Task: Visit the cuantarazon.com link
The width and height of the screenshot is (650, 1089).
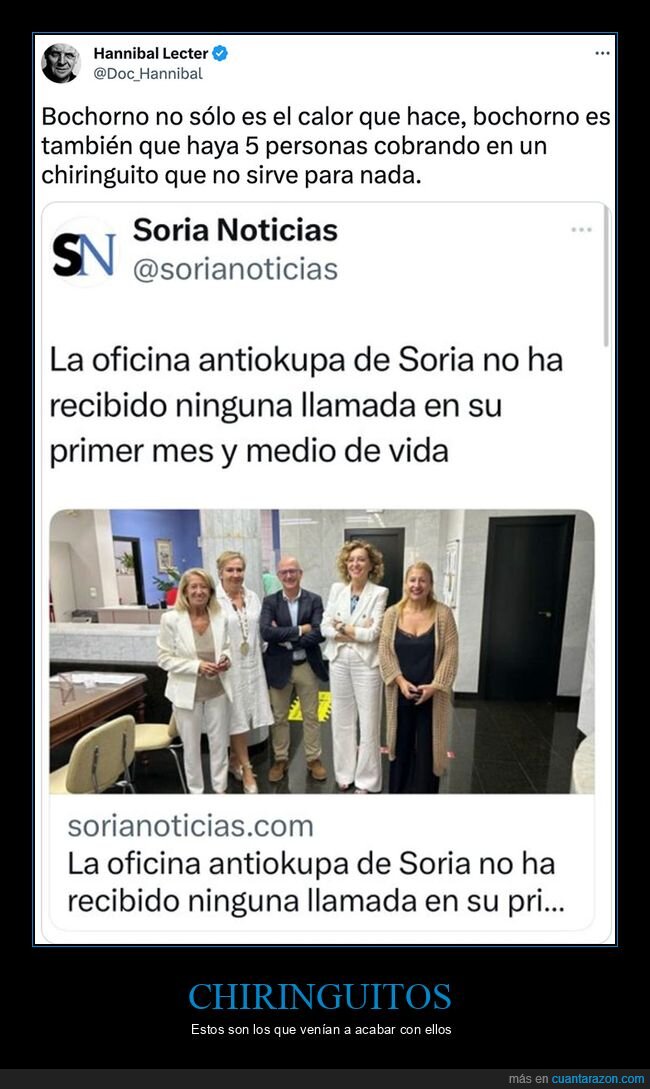Action: coord(598,1079)
